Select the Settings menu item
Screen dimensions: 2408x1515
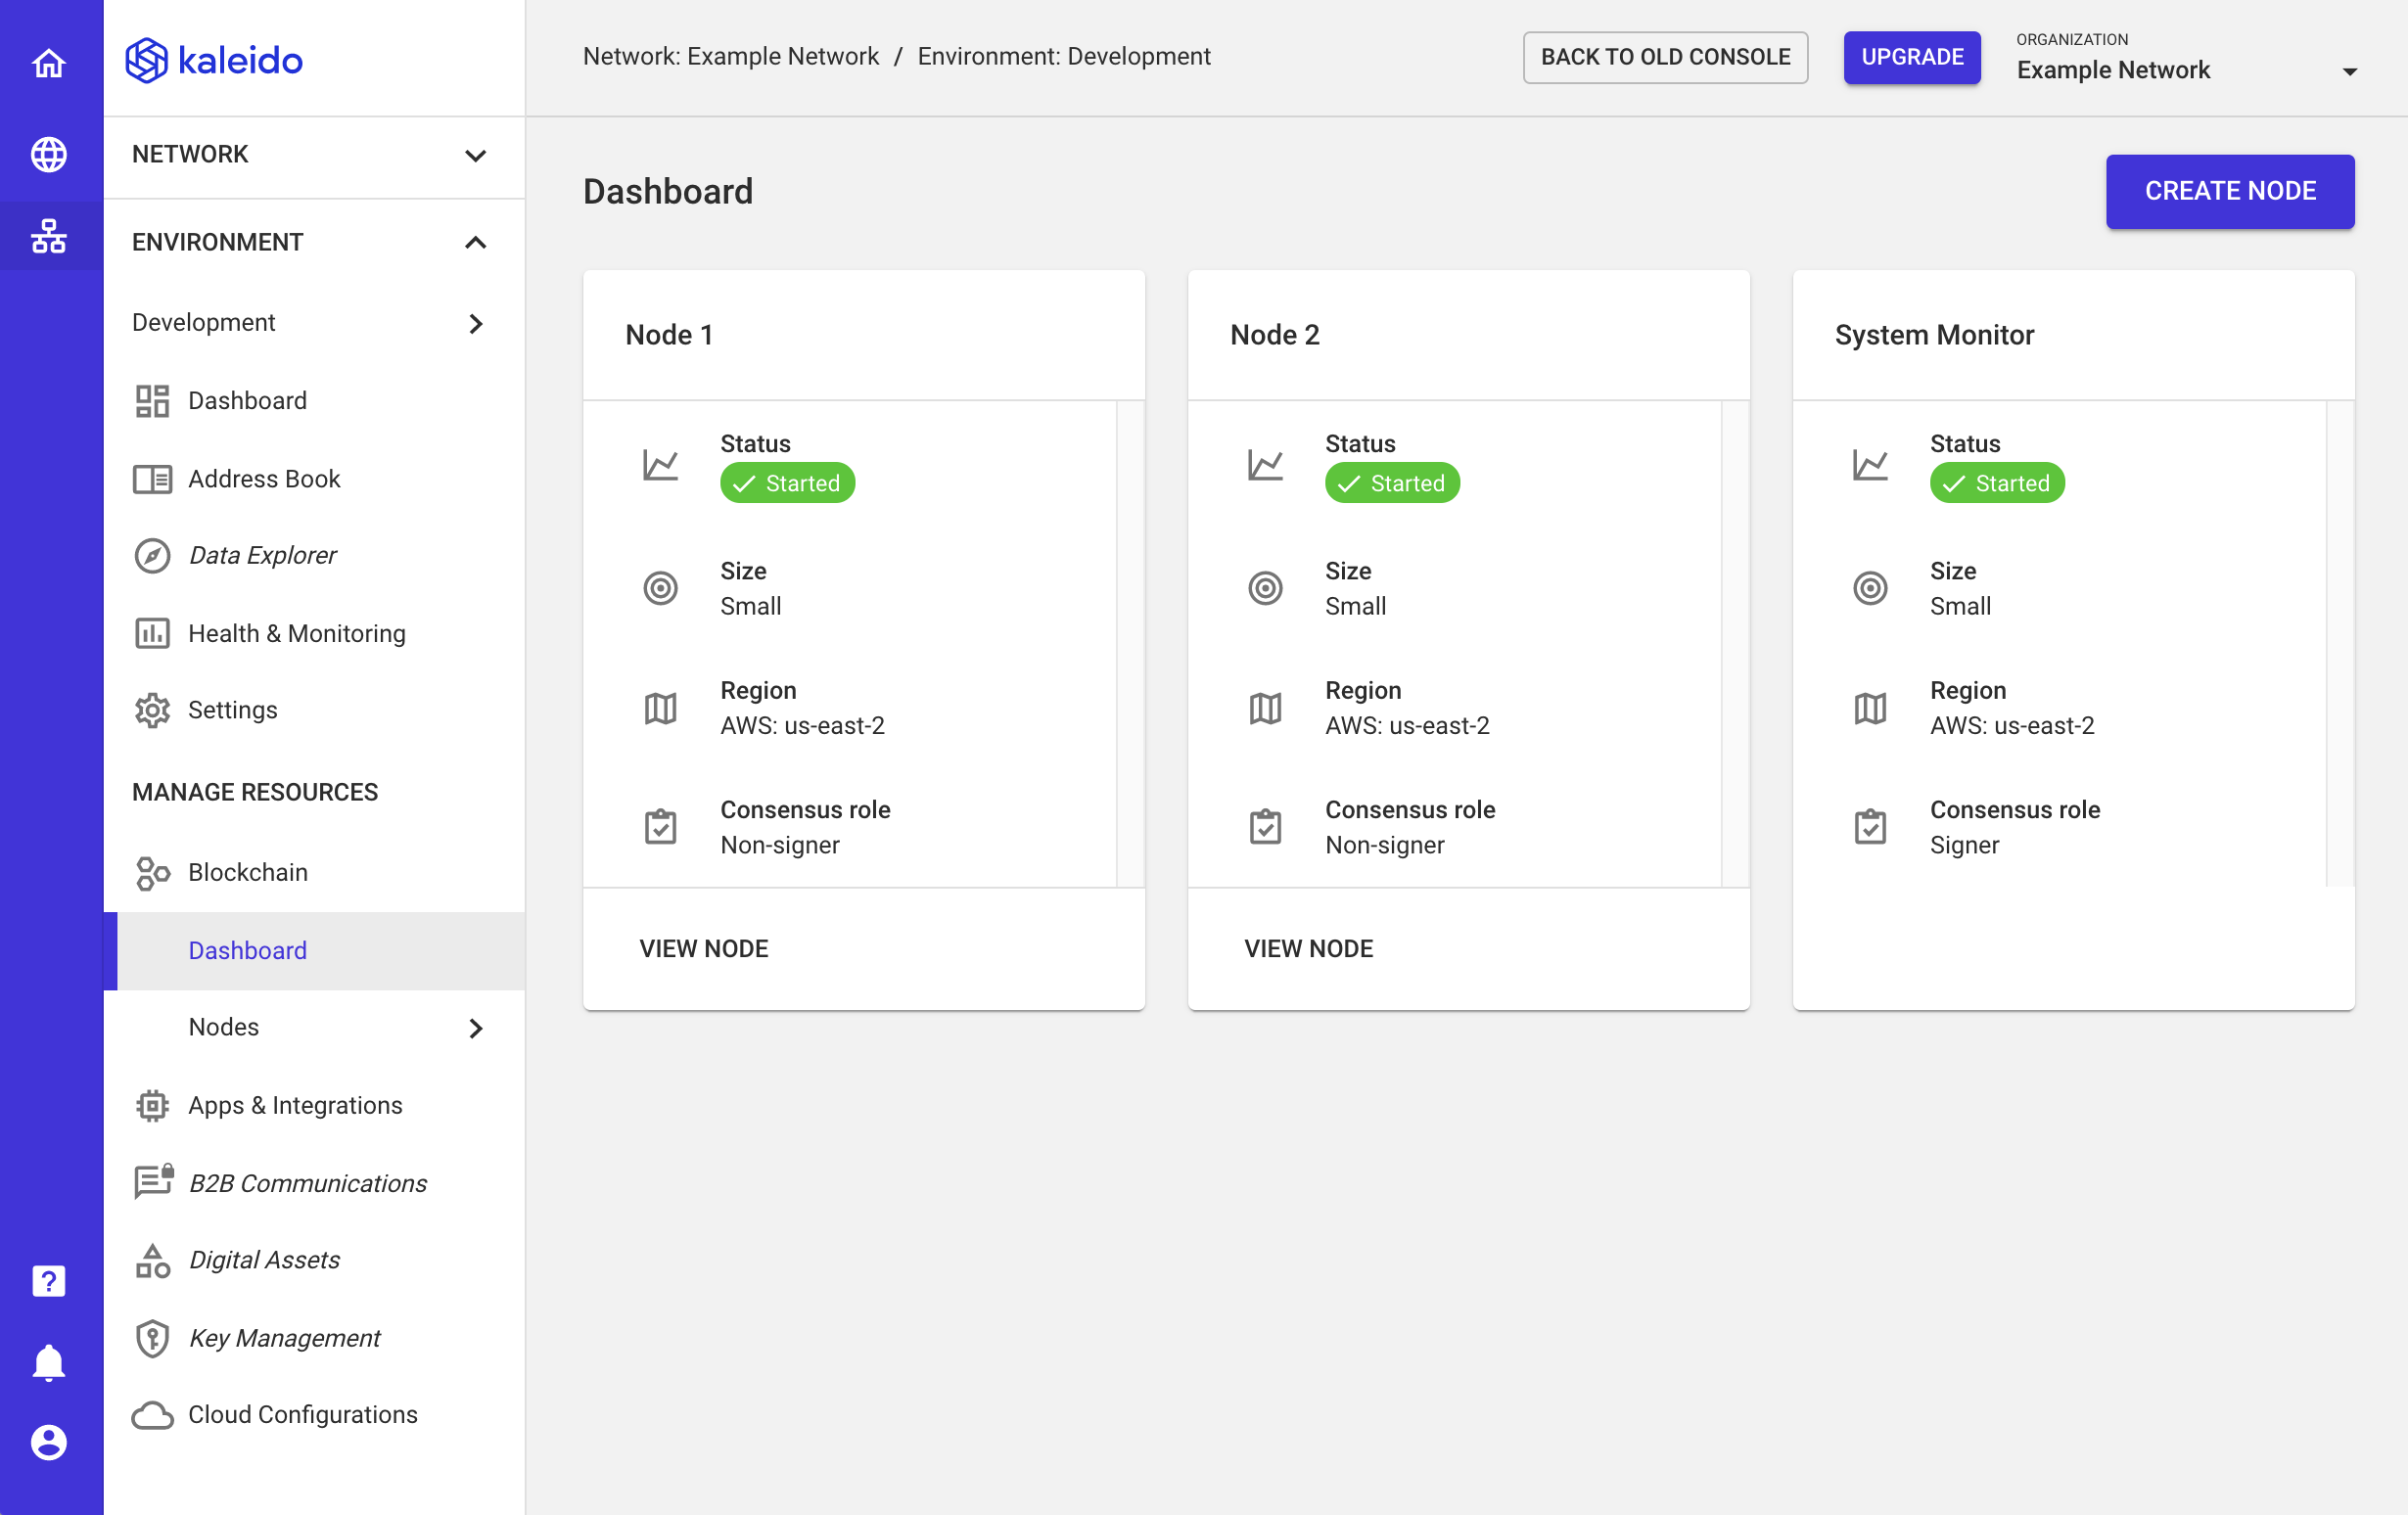[x=232, y=709]
